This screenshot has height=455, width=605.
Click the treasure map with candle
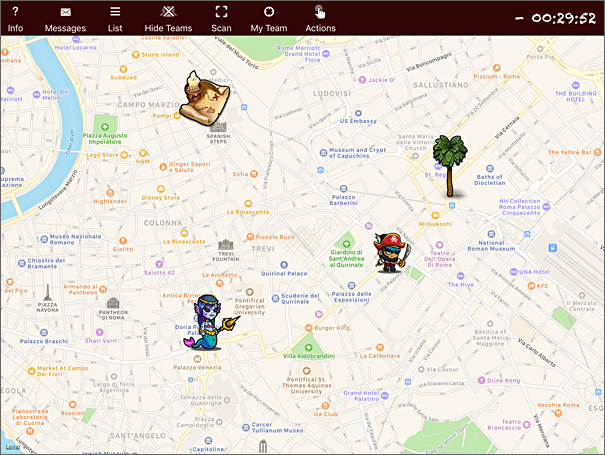pos(204,98)
